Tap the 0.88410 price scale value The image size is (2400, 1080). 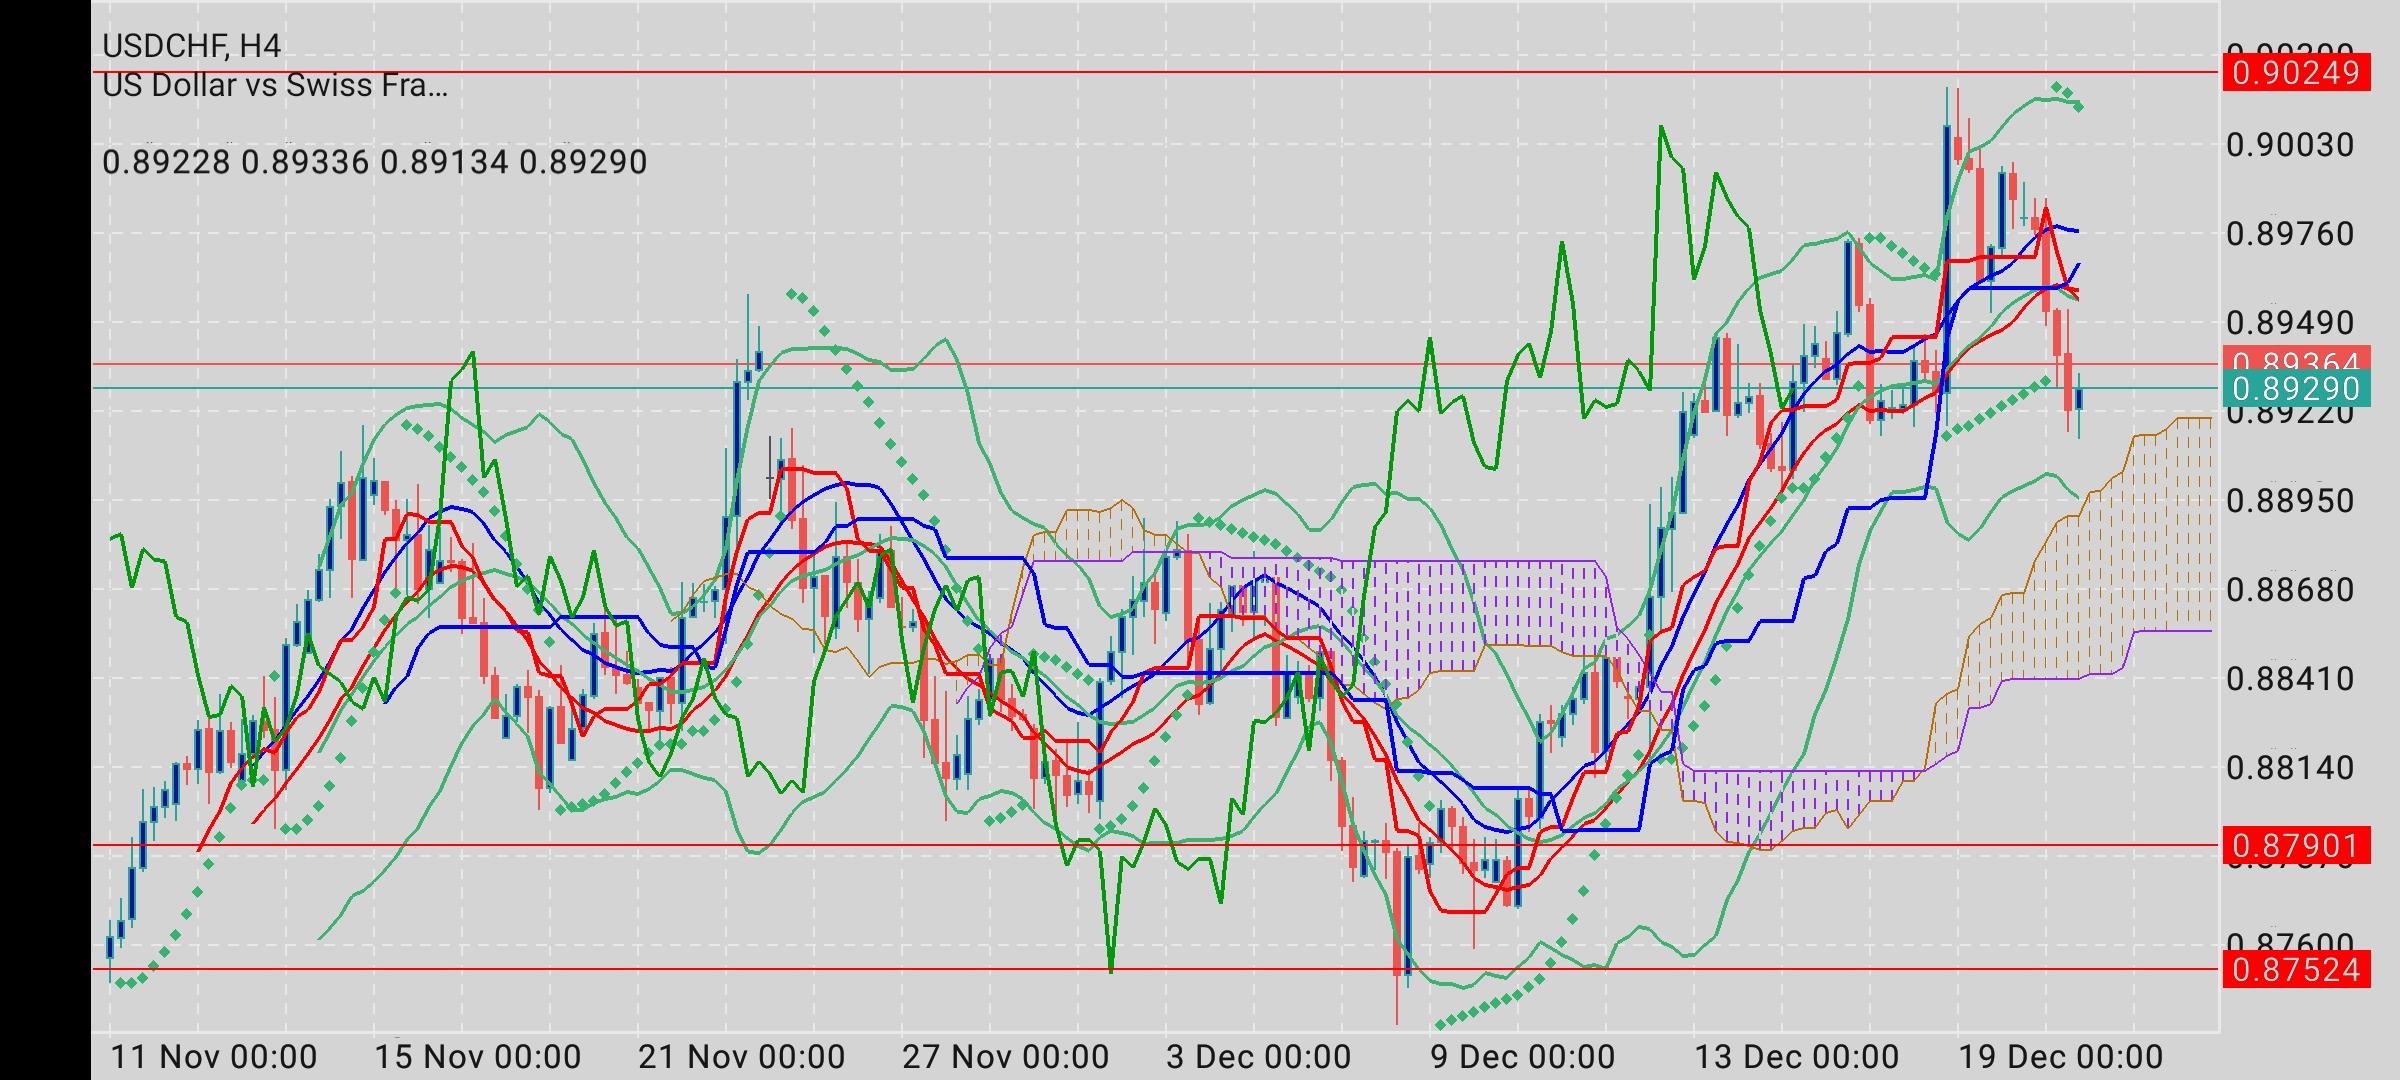point(2290,678)
